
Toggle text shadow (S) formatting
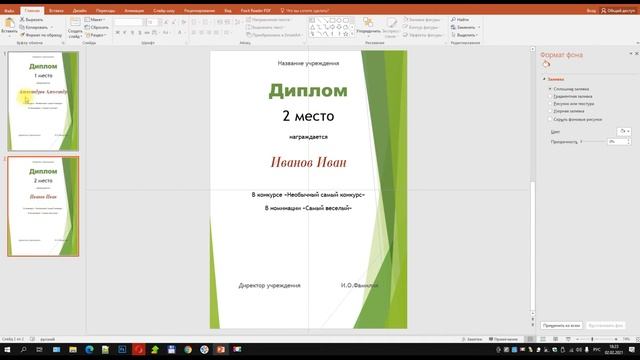point(140,32)
